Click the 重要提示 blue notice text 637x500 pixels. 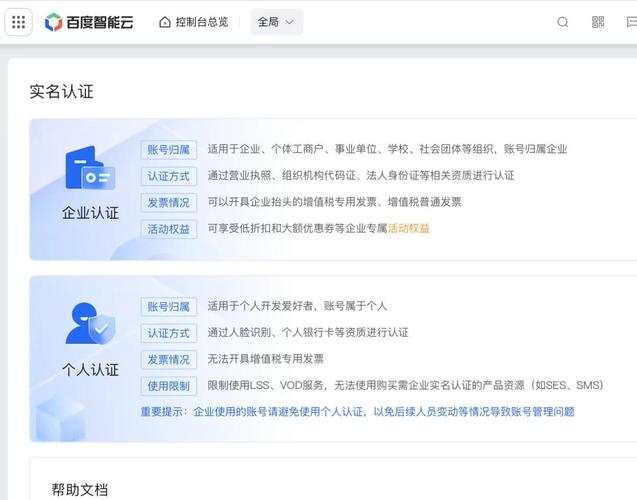(358, 411)
